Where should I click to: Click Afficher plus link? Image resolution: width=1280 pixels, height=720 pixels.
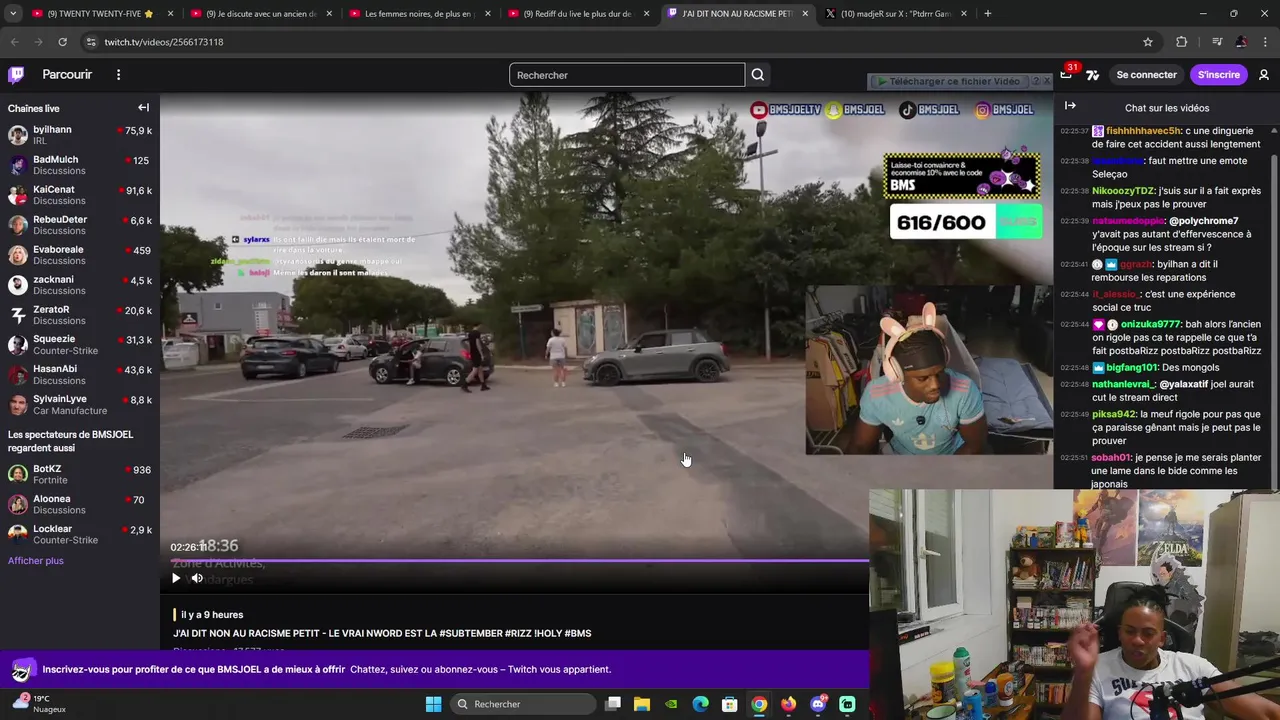click(x=36, y=561)
